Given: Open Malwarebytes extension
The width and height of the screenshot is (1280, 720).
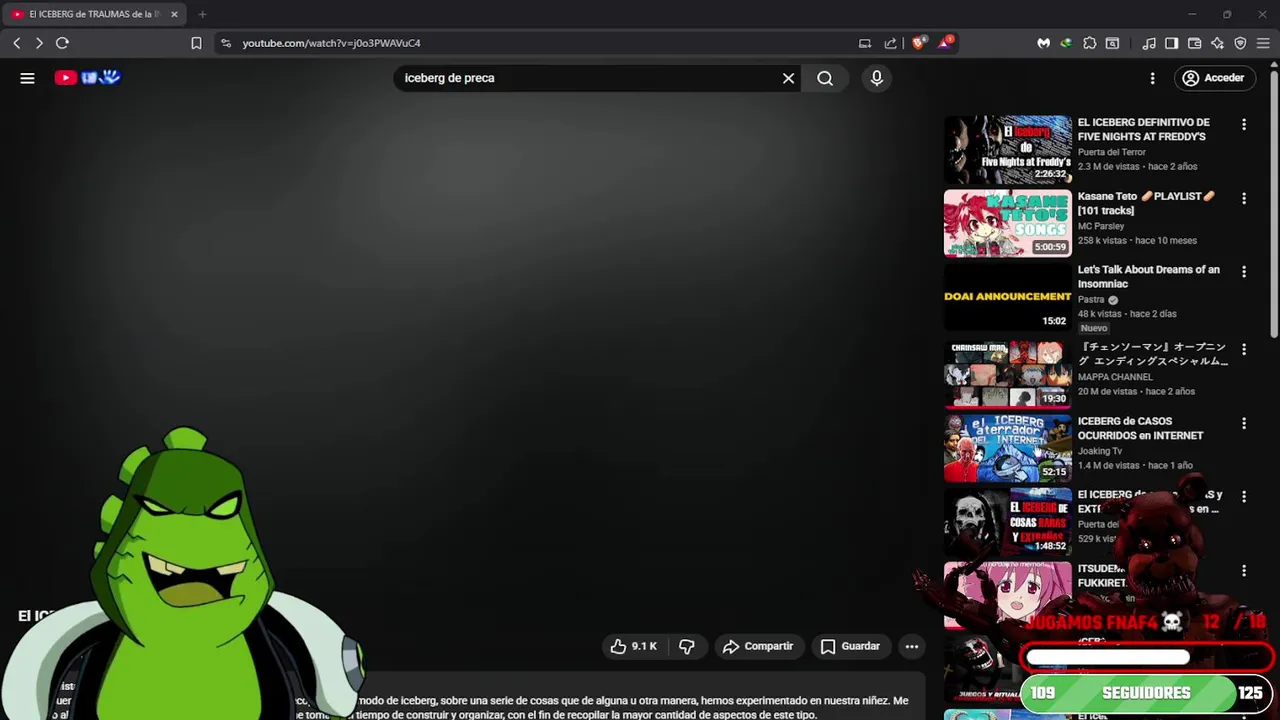Looking at the screenshot, I should pos(1043,43).
